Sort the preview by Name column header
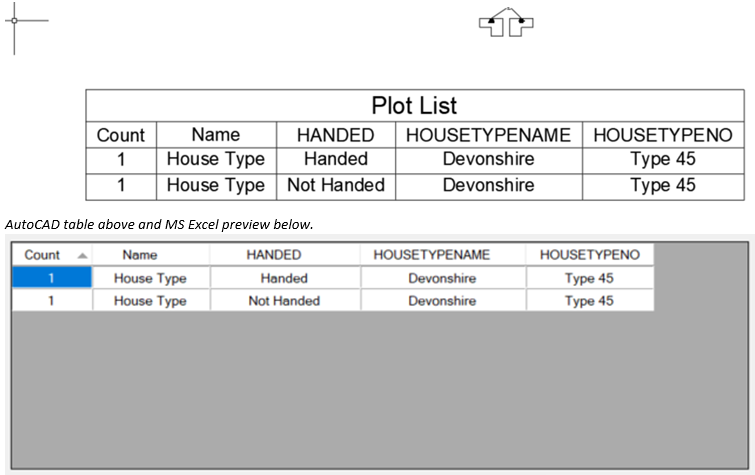This screenshot has height=475, width=755. tap(151, 254)
